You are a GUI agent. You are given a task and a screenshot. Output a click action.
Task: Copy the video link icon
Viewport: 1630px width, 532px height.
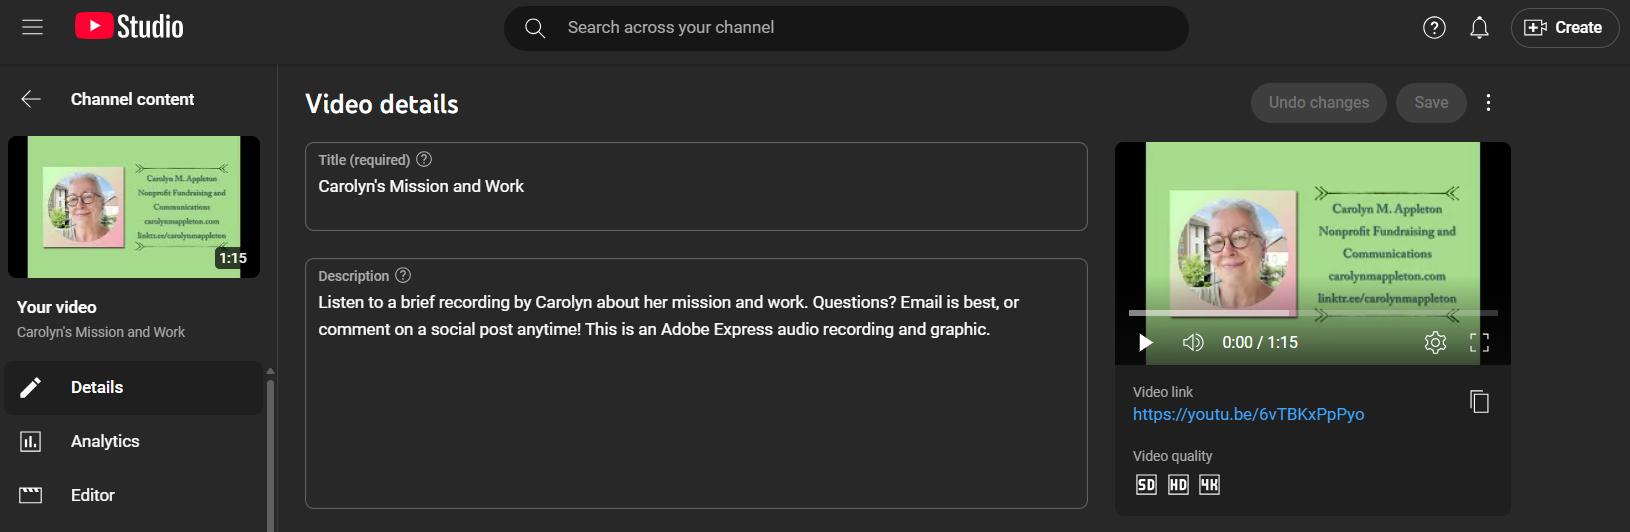click(x=1479, y=402)
